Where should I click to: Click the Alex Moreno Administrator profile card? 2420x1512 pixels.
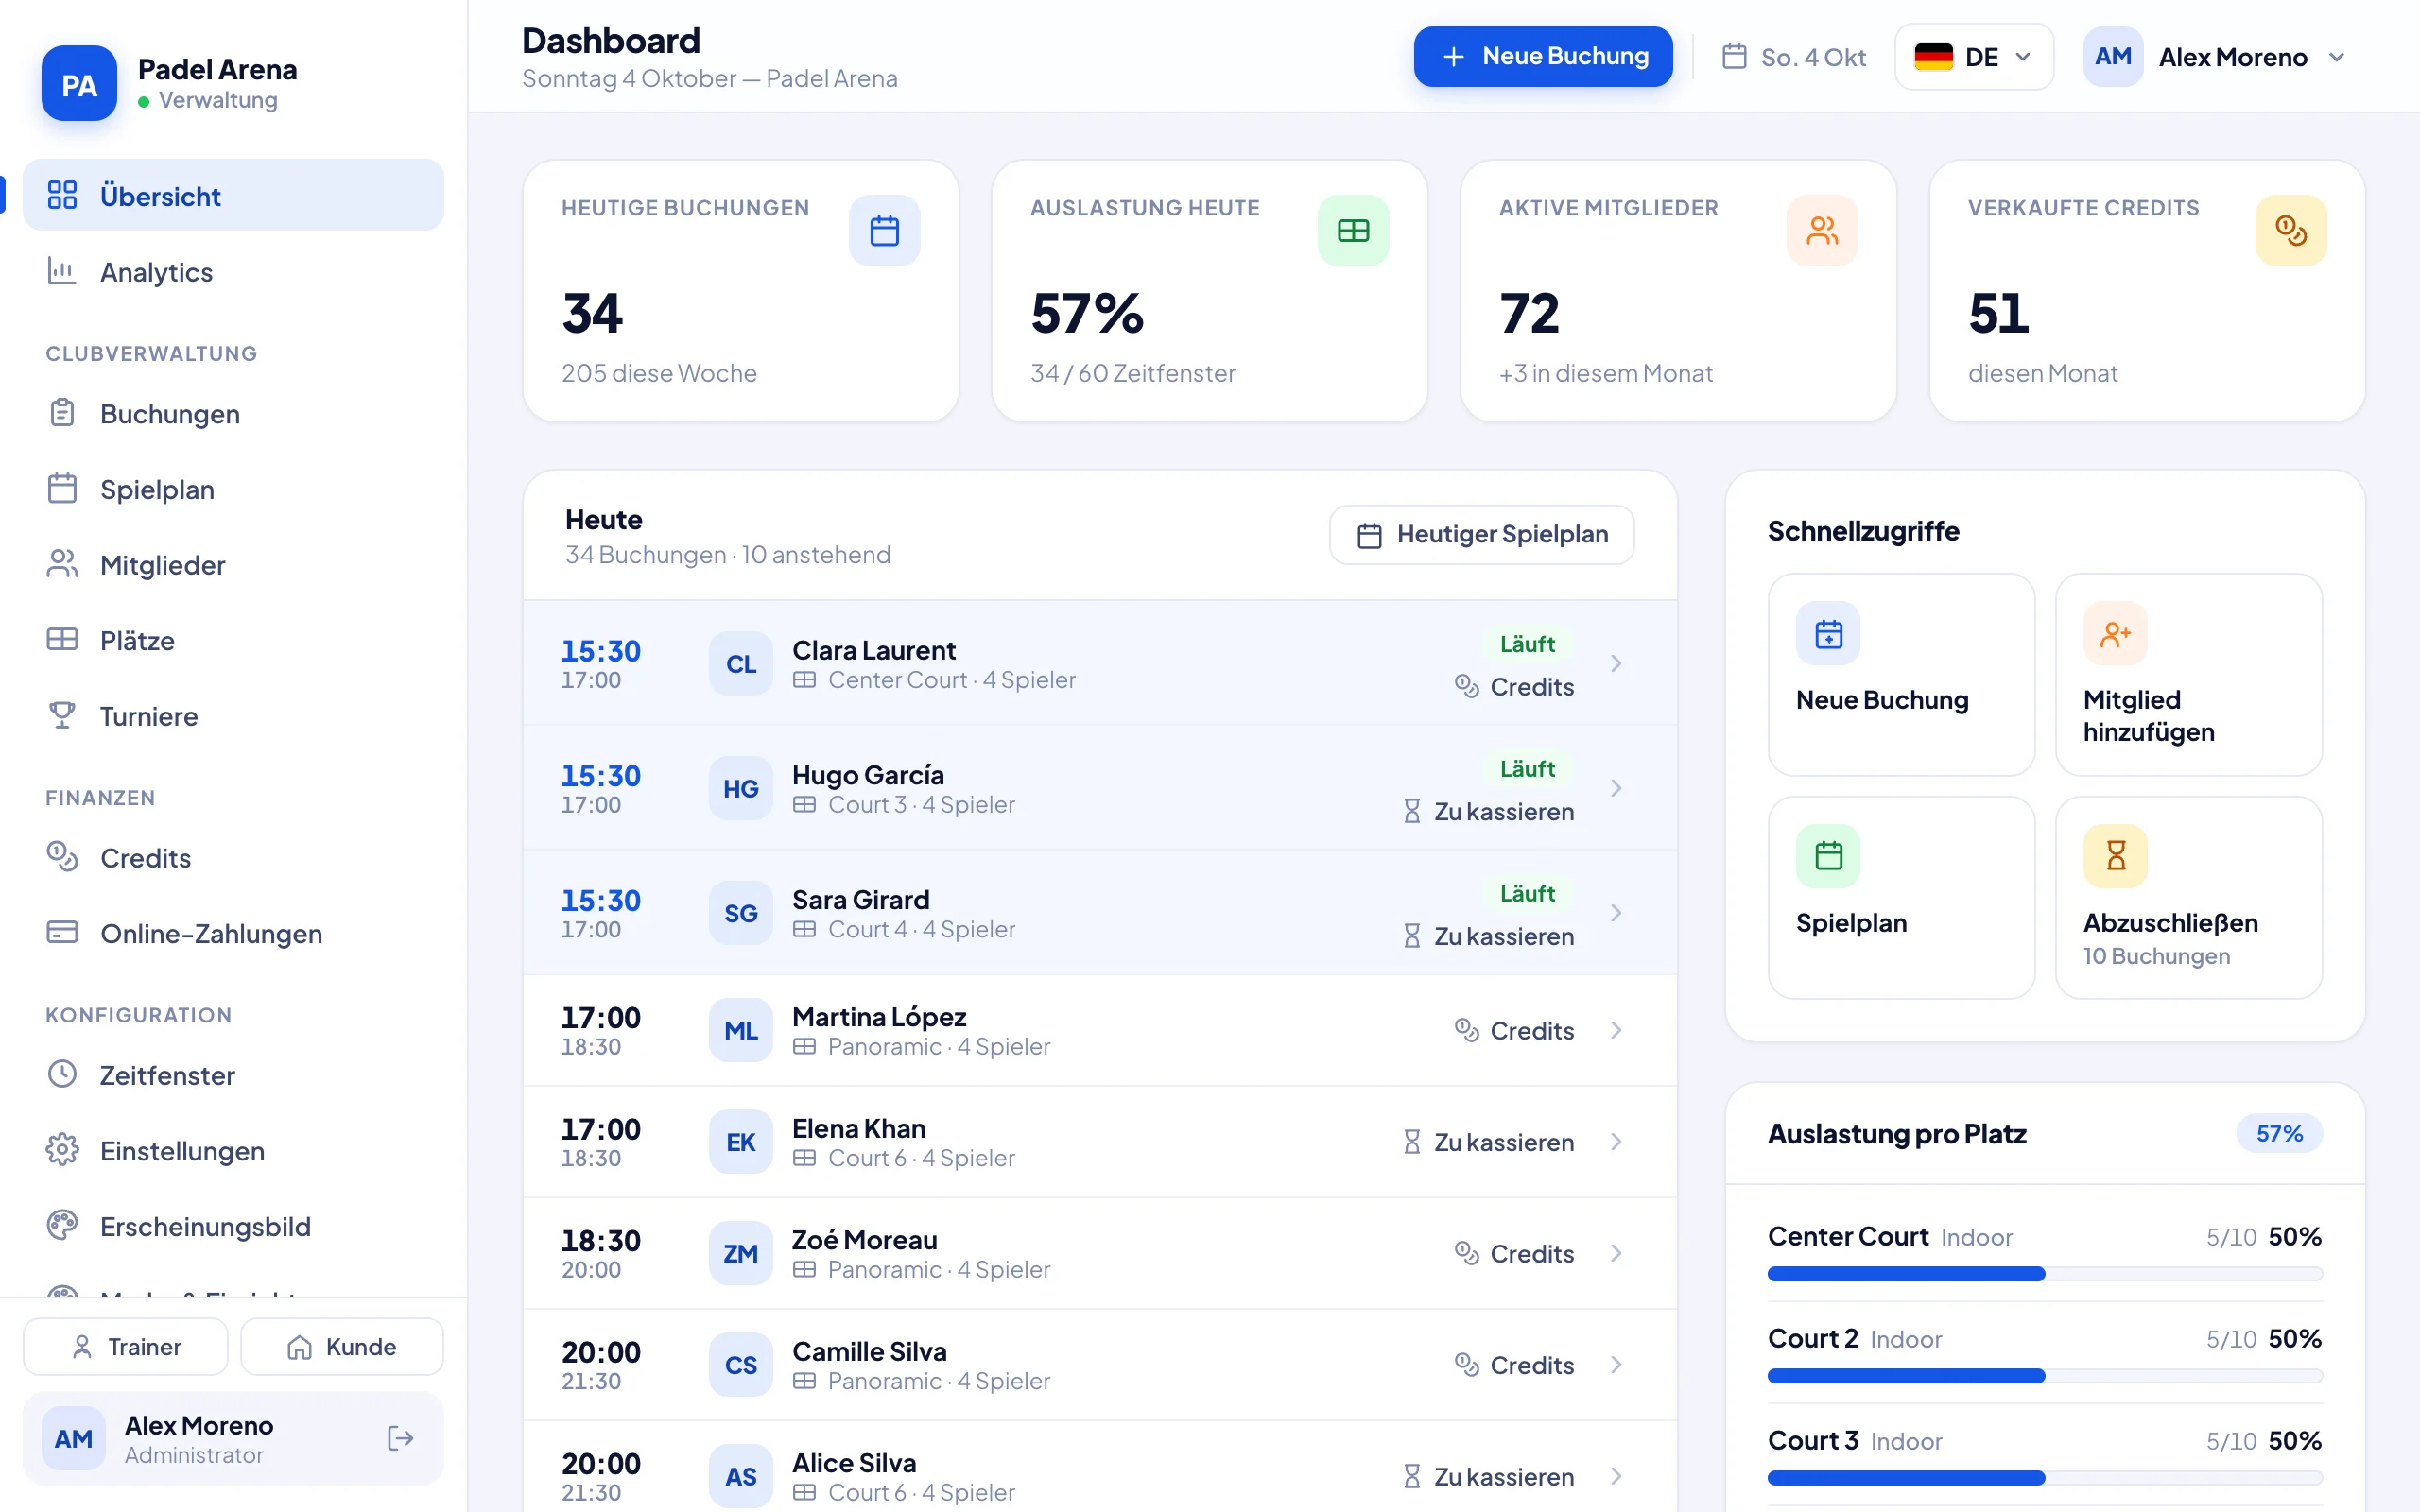coord(233,1438)
